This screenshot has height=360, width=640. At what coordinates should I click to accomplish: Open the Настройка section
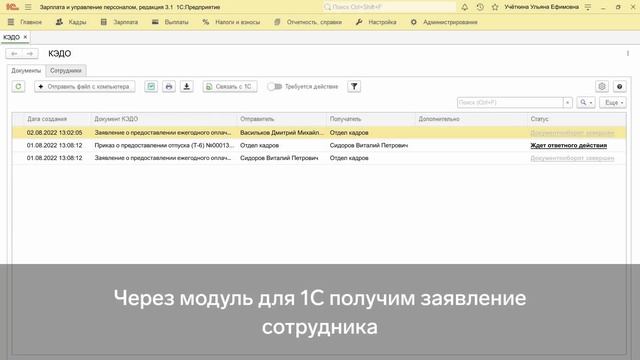pos(376,22)
